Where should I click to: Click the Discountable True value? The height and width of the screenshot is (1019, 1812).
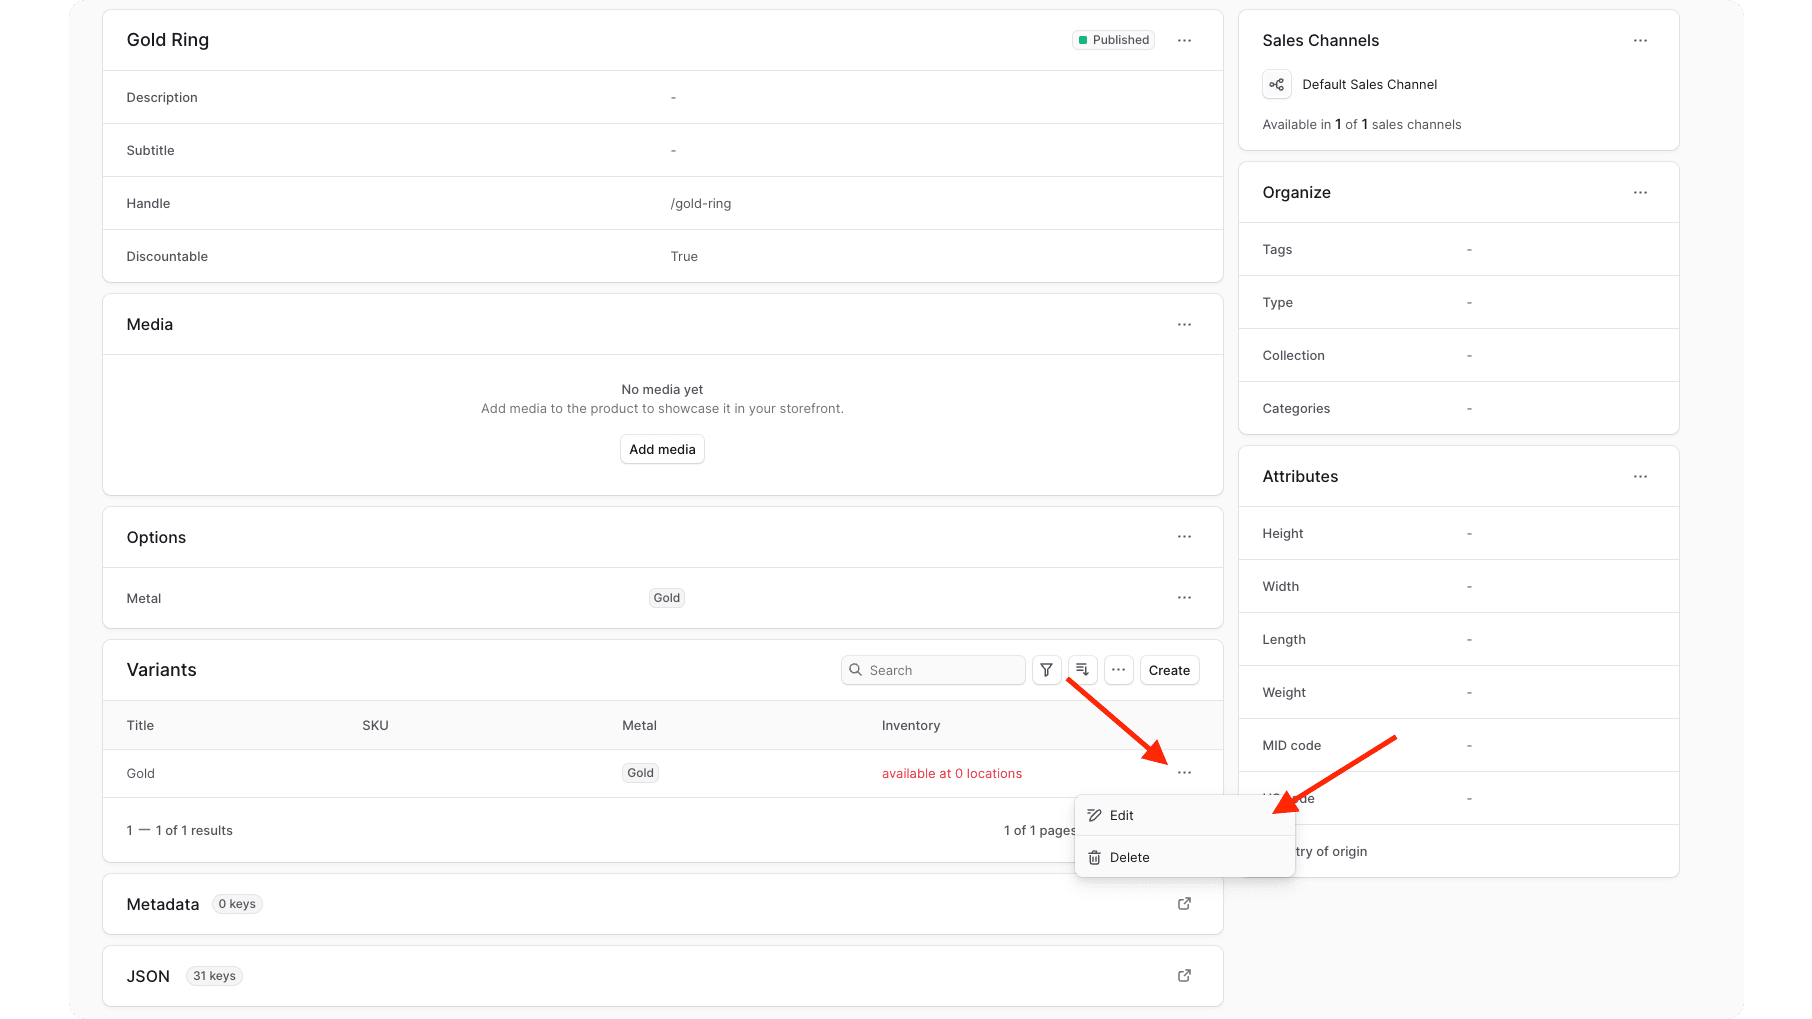(x=684, y=256)
